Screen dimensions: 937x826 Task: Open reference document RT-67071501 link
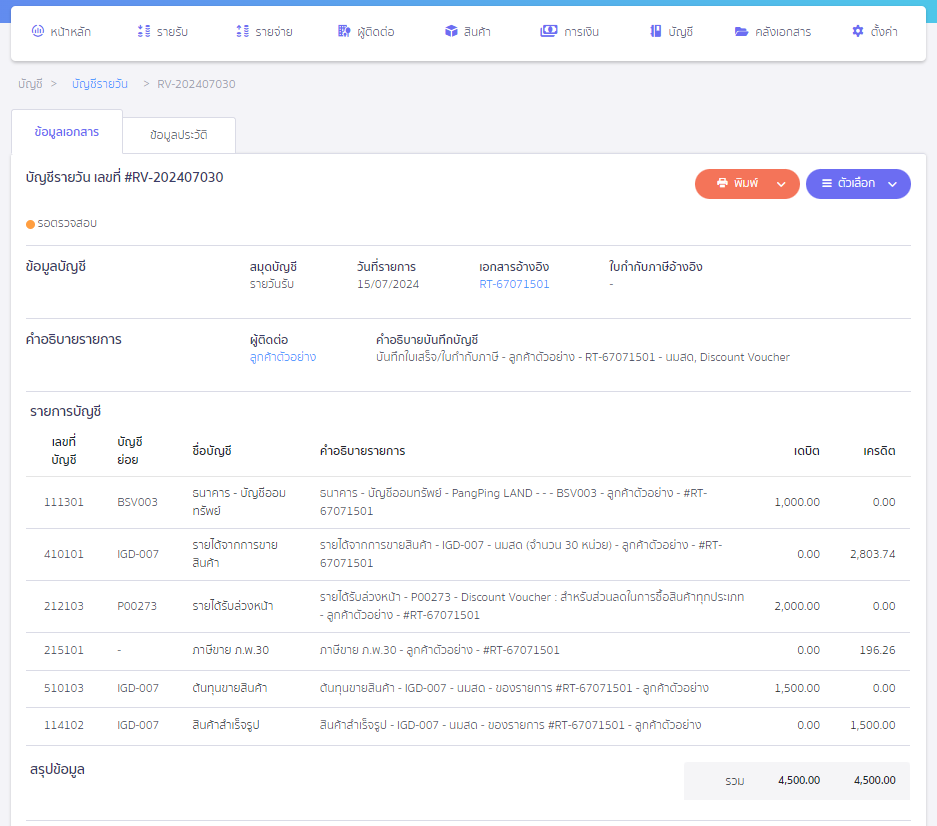click(x=514, y=284)
